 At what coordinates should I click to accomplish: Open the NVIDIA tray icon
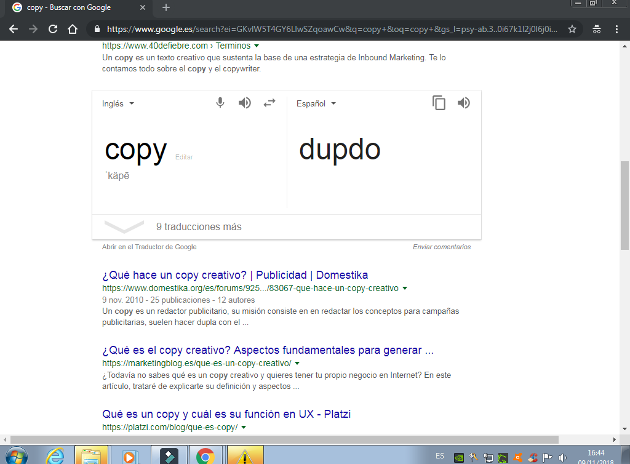click(459, 457)
